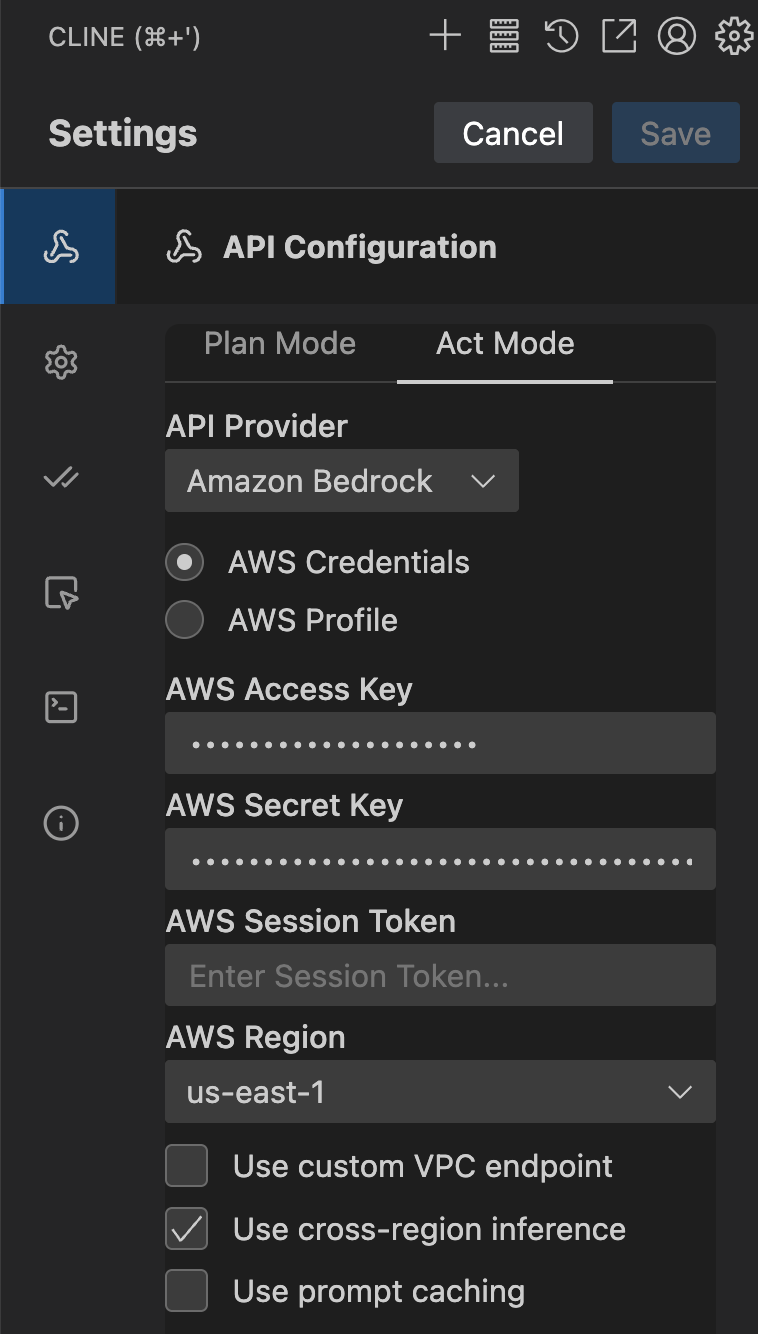Viewport: 758px width, 1334px height.
Task: Disable Use cross-region inference checkbox
Action: click(x=187, y=1229)
